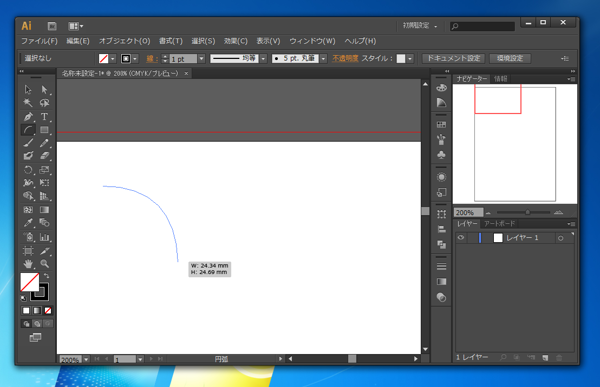Screen dimensions: 600x387
Task: Open the Arrange Documents dropdown in title bar
Action: 75,26
